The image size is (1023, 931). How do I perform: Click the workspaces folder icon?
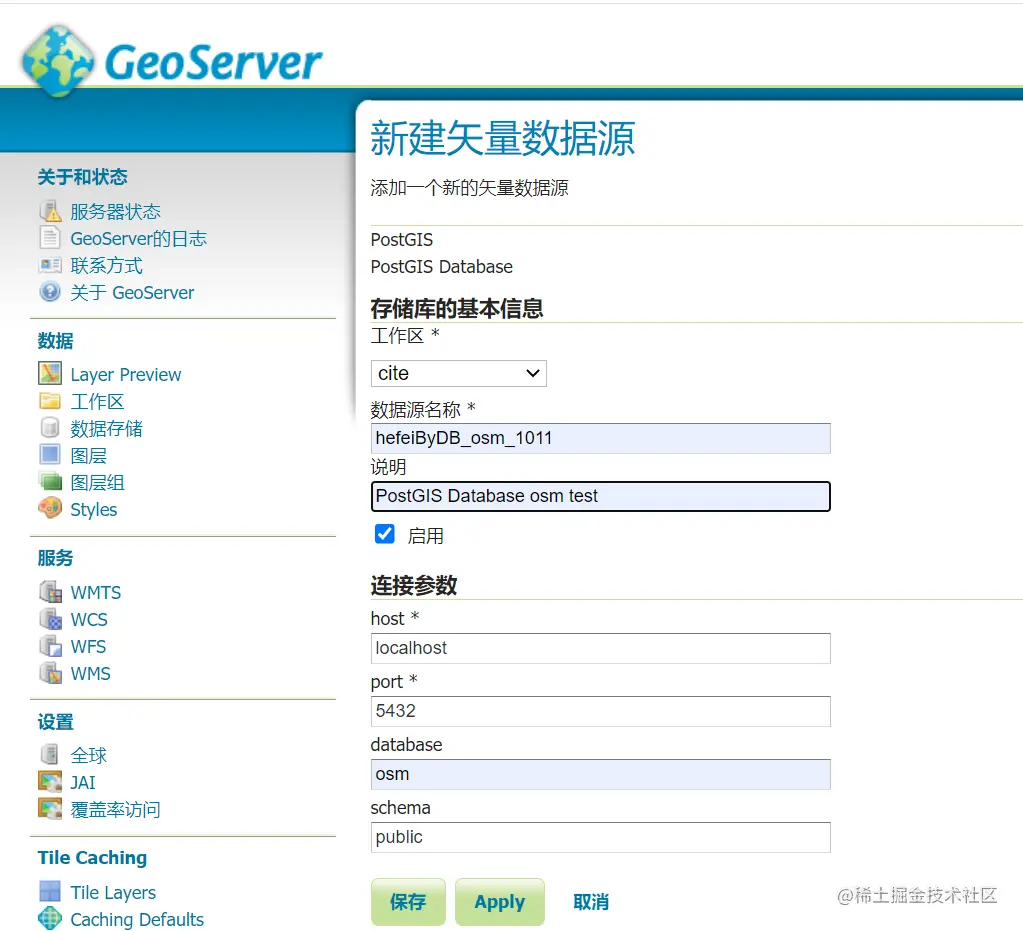point(50,401)
